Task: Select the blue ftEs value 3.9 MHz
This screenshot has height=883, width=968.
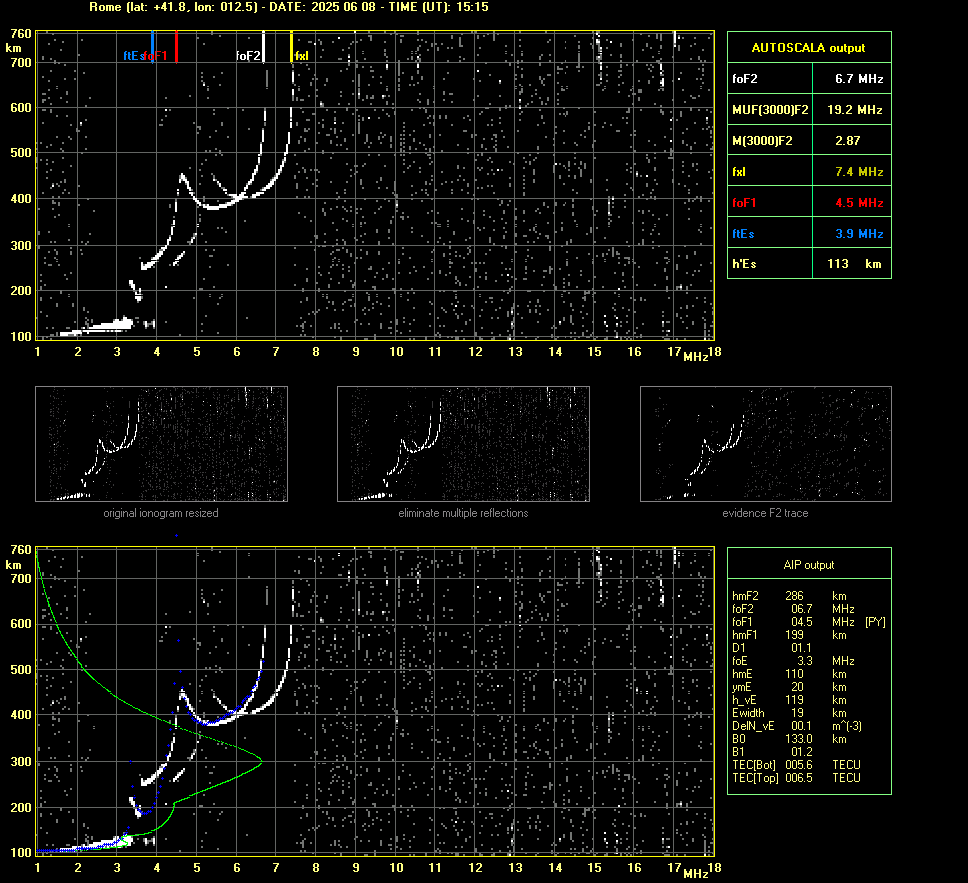Action: 859,233
